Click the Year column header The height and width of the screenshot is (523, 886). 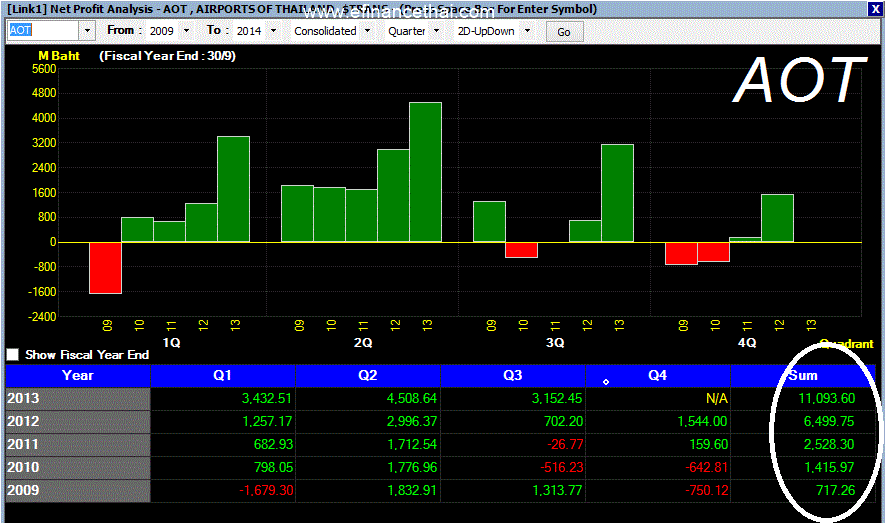(78, 376)
